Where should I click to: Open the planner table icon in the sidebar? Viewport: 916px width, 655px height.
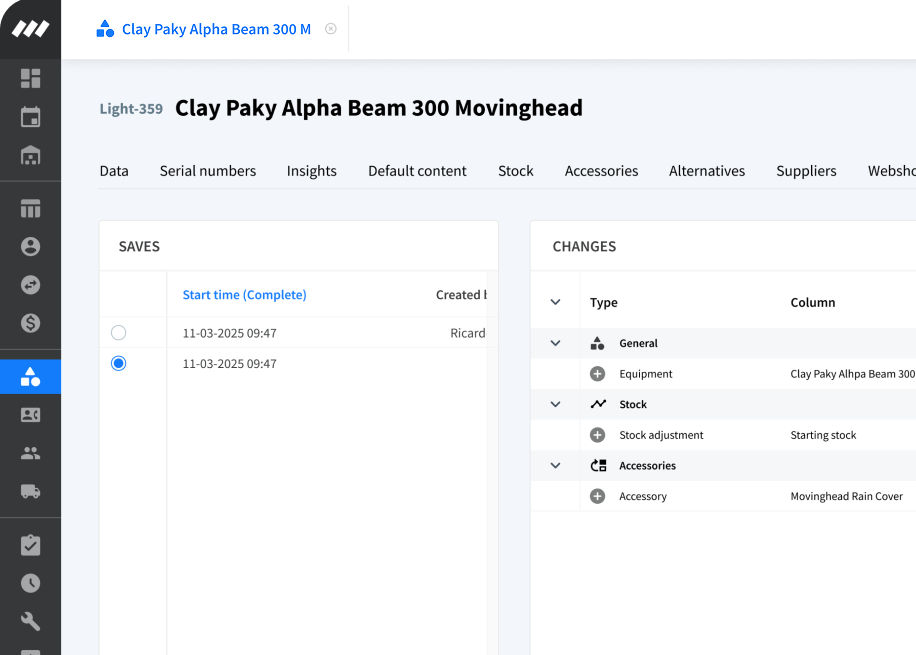30,208
